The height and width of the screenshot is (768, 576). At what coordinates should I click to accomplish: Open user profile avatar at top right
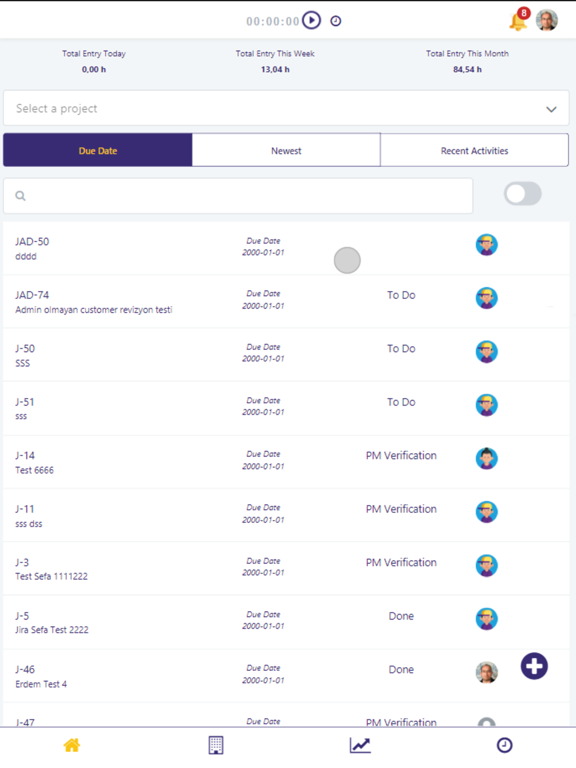(547, 20)
